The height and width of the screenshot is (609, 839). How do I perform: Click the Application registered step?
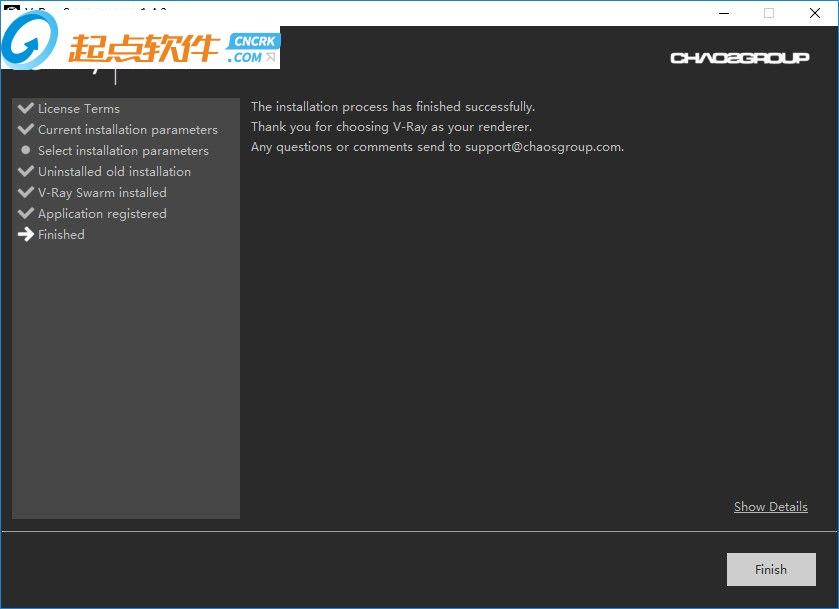click(102, 214)
